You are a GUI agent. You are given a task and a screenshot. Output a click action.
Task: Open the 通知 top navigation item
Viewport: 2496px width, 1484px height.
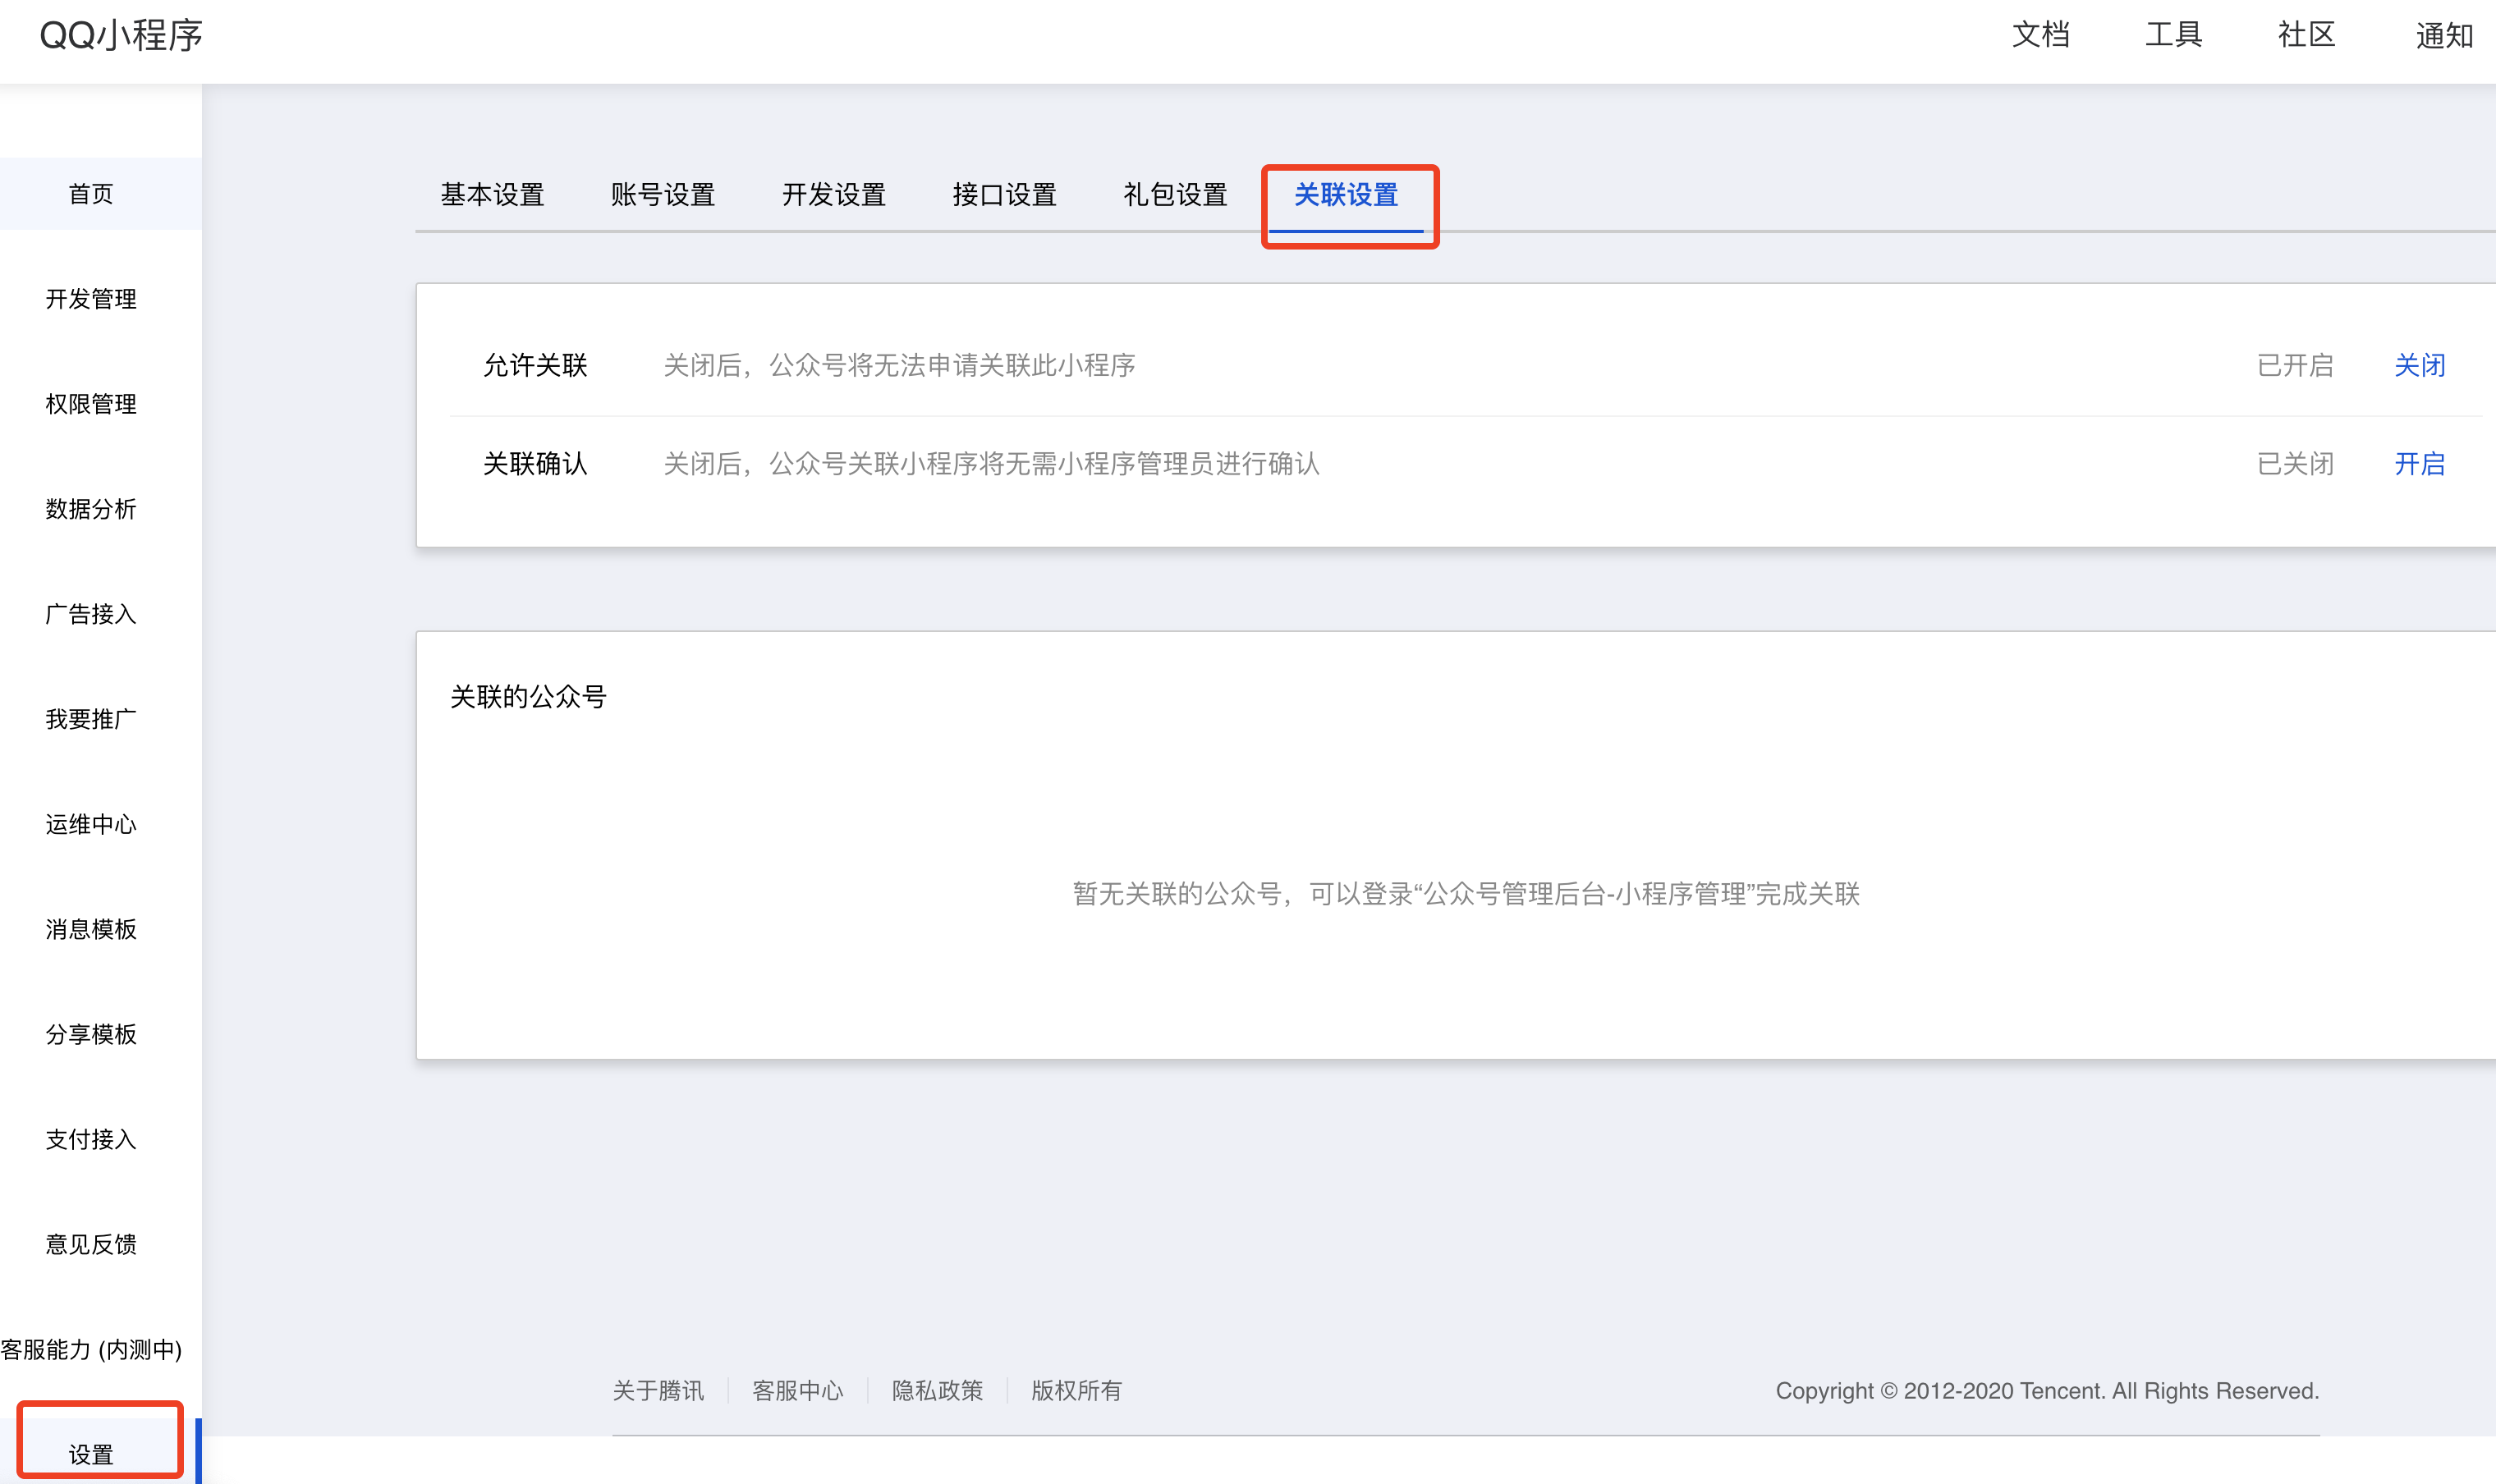2444,36
